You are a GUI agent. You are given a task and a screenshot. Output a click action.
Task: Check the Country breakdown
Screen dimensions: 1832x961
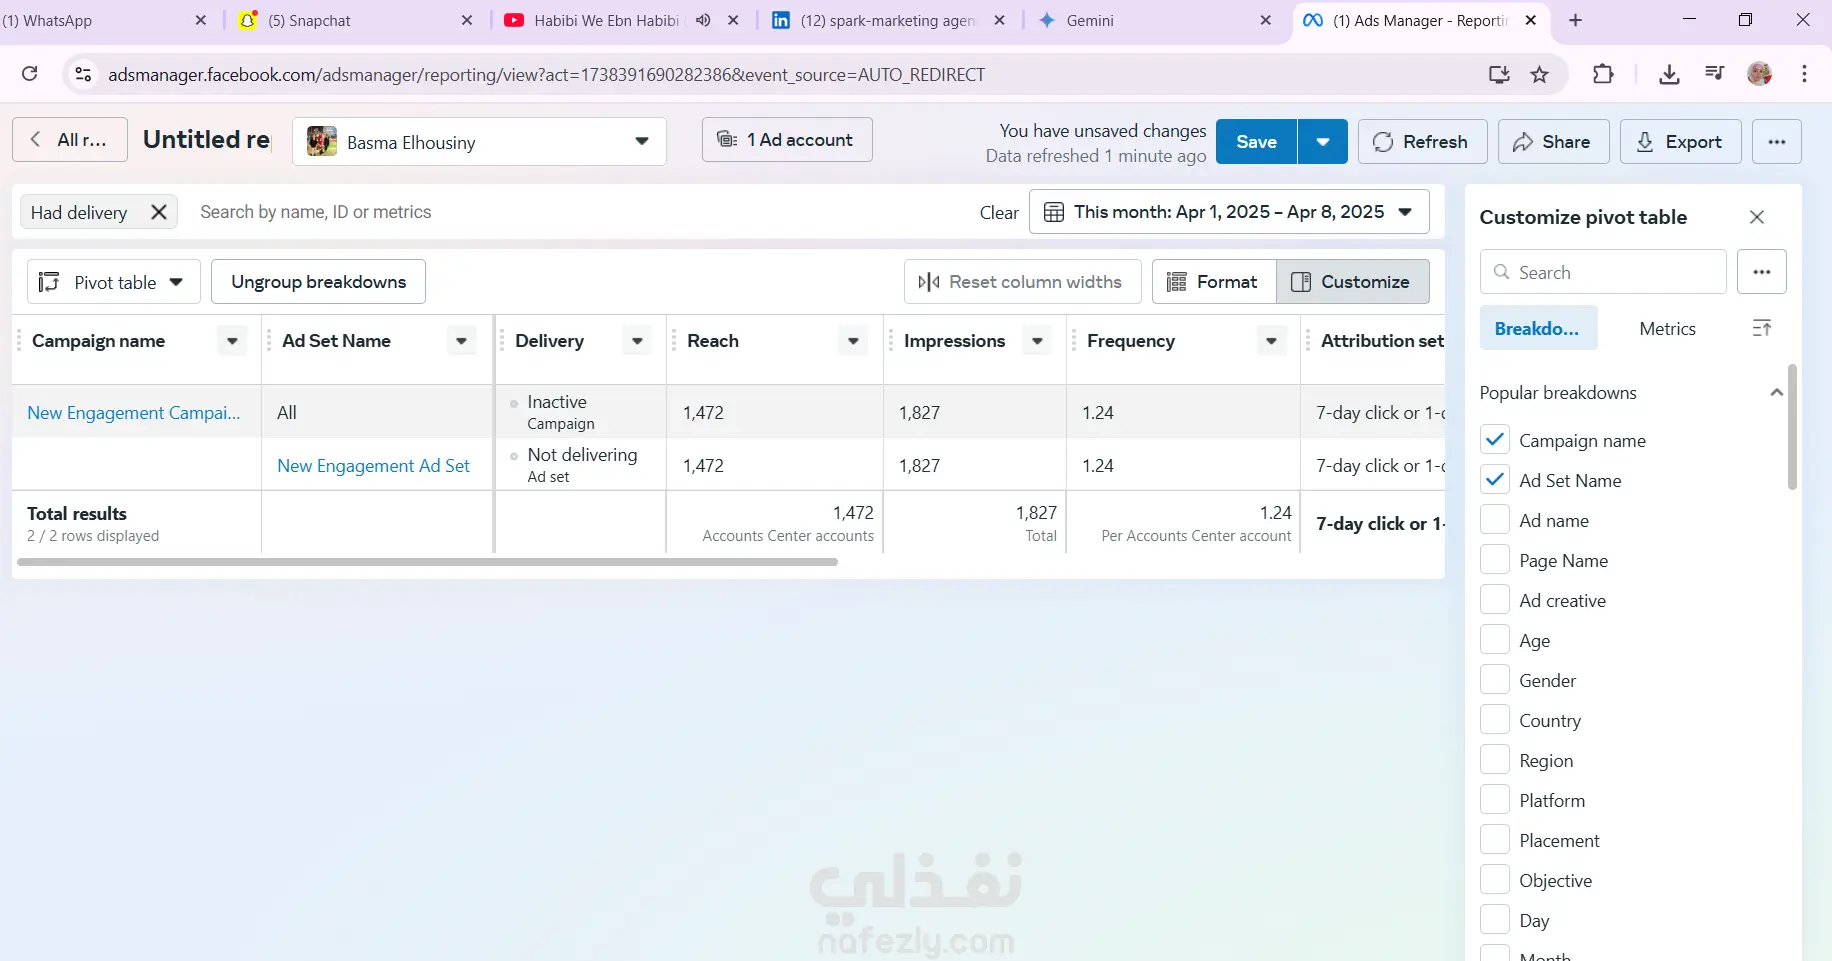(1495, 720)
